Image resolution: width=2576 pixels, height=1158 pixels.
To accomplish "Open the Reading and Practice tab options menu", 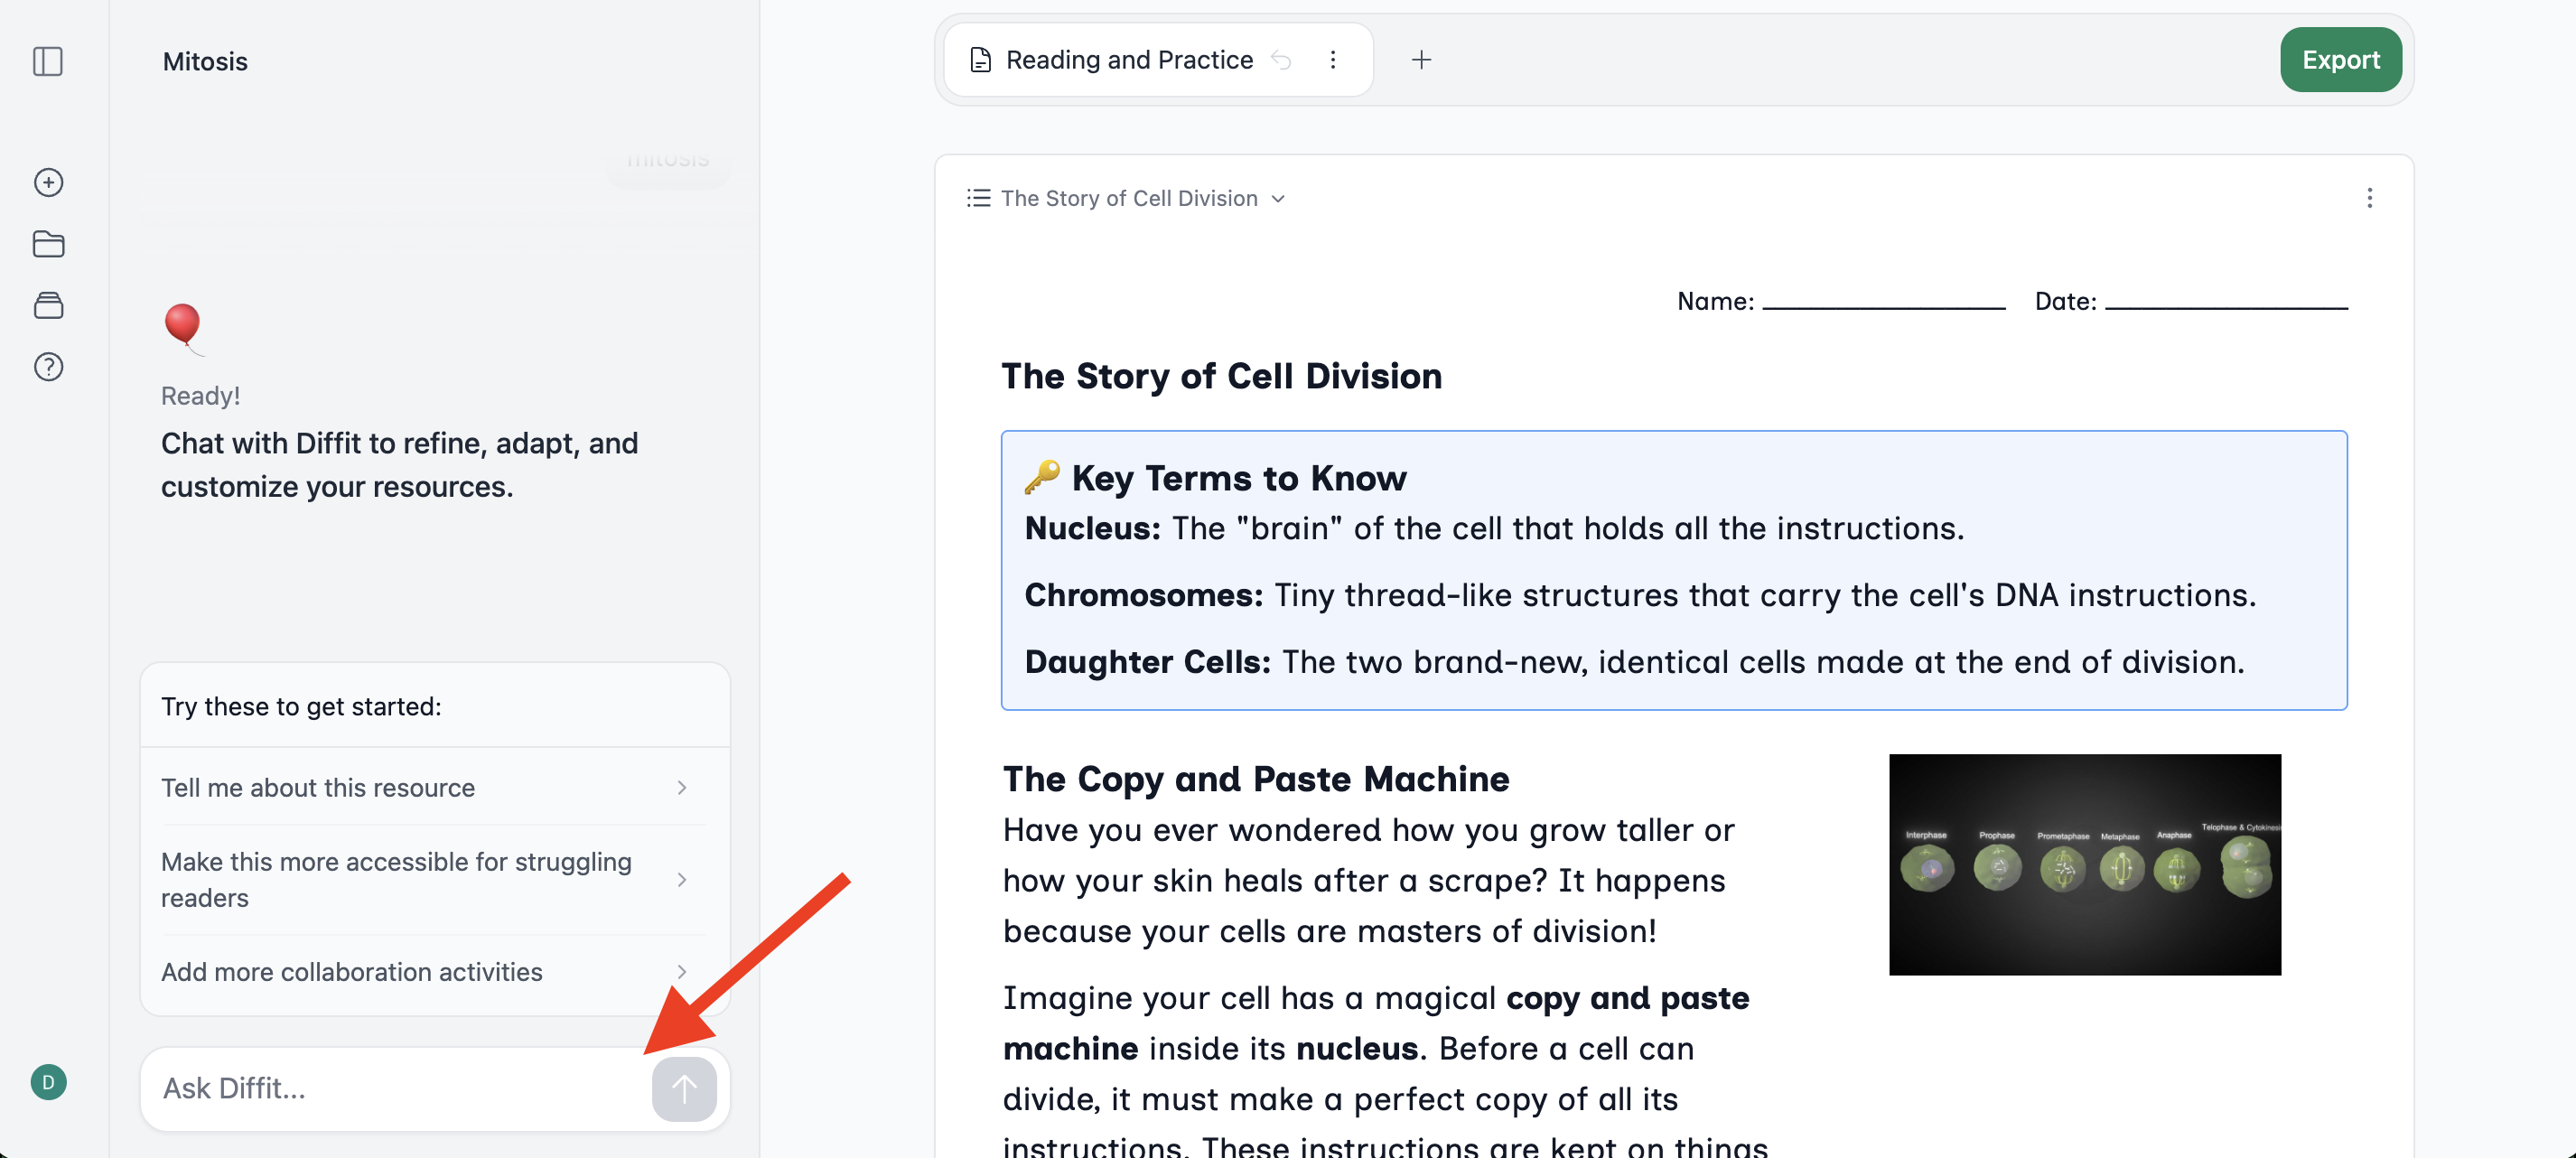I will pos(1333,60).
